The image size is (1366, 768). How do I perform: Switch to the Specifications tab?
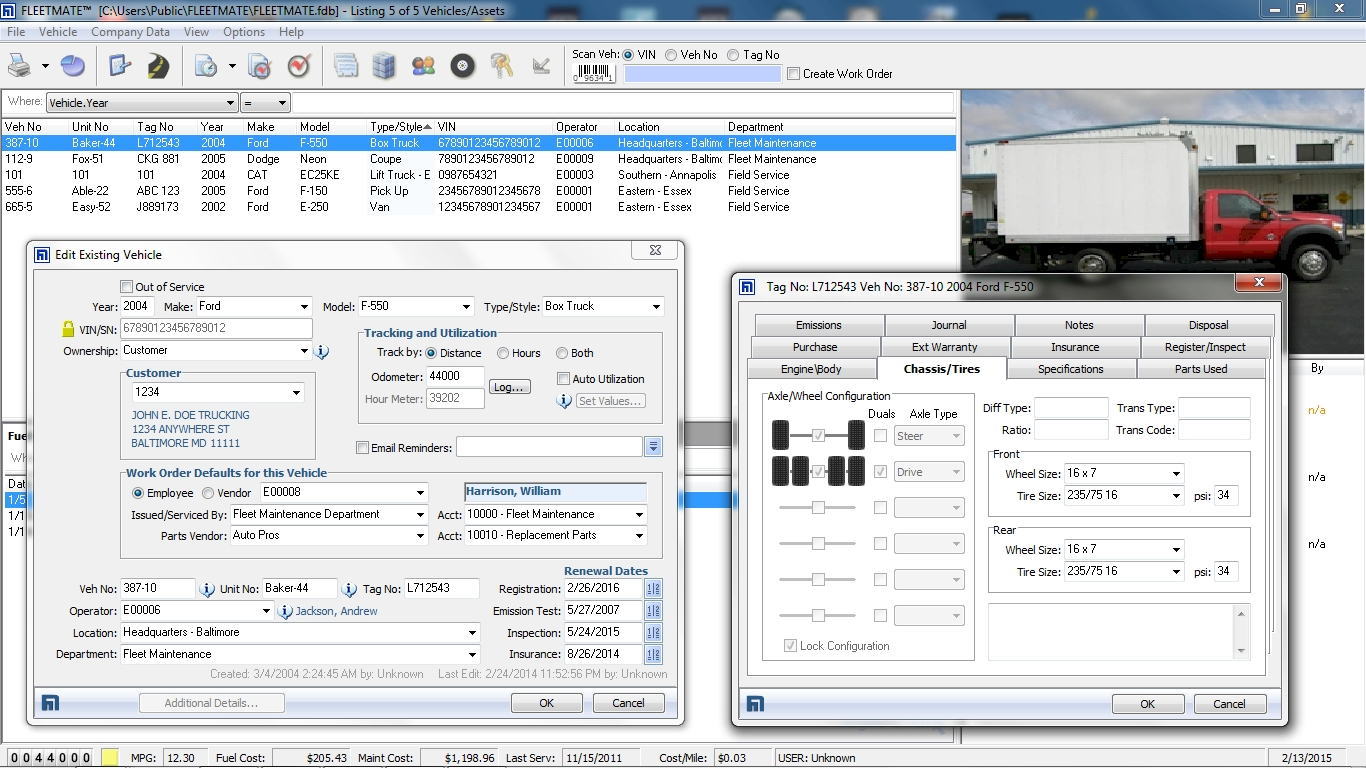[x=1071, y=368]
